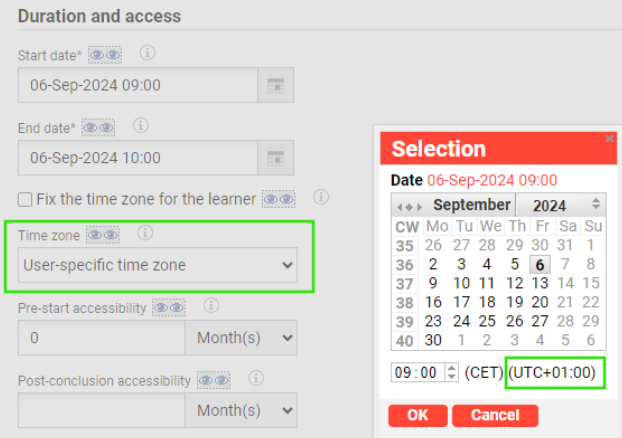Click the info icon beside Post-conclusion accessibility
622x438 pixels.
click(x=256, y=380)
